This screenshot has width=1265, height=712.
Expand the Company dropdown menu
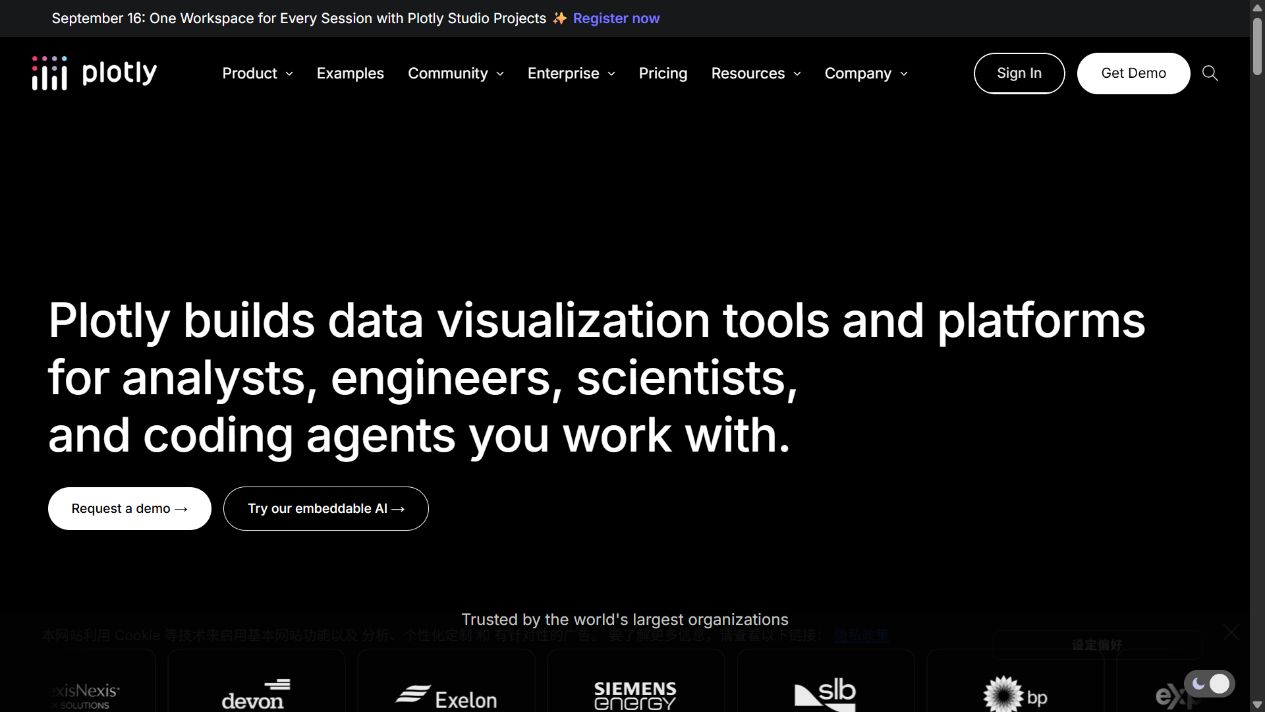(x=866, y=73)
